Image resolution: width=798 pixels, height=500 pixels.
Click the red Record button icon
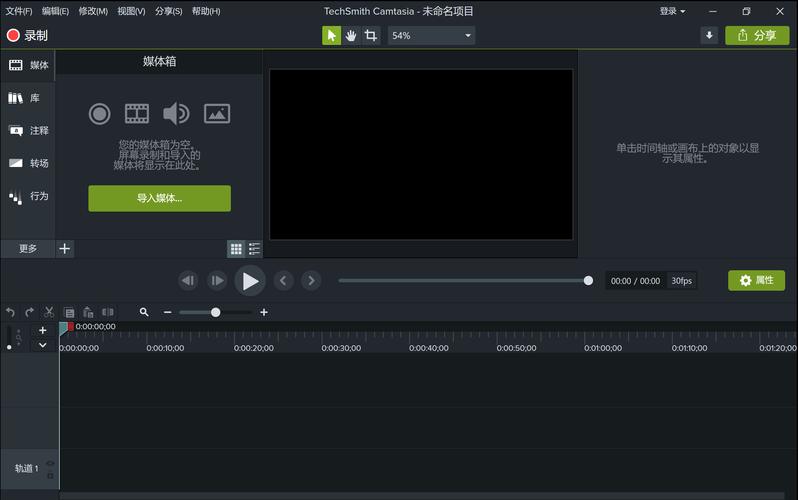[x=13, y=35]
